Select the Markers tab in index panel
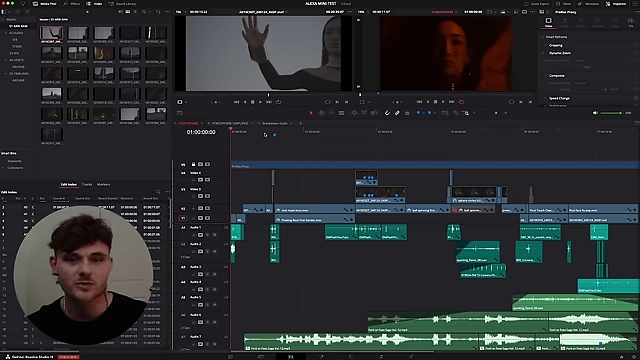The width and height of the screenshot is (640, 360). pyautogui.click(x=104, y=184)
